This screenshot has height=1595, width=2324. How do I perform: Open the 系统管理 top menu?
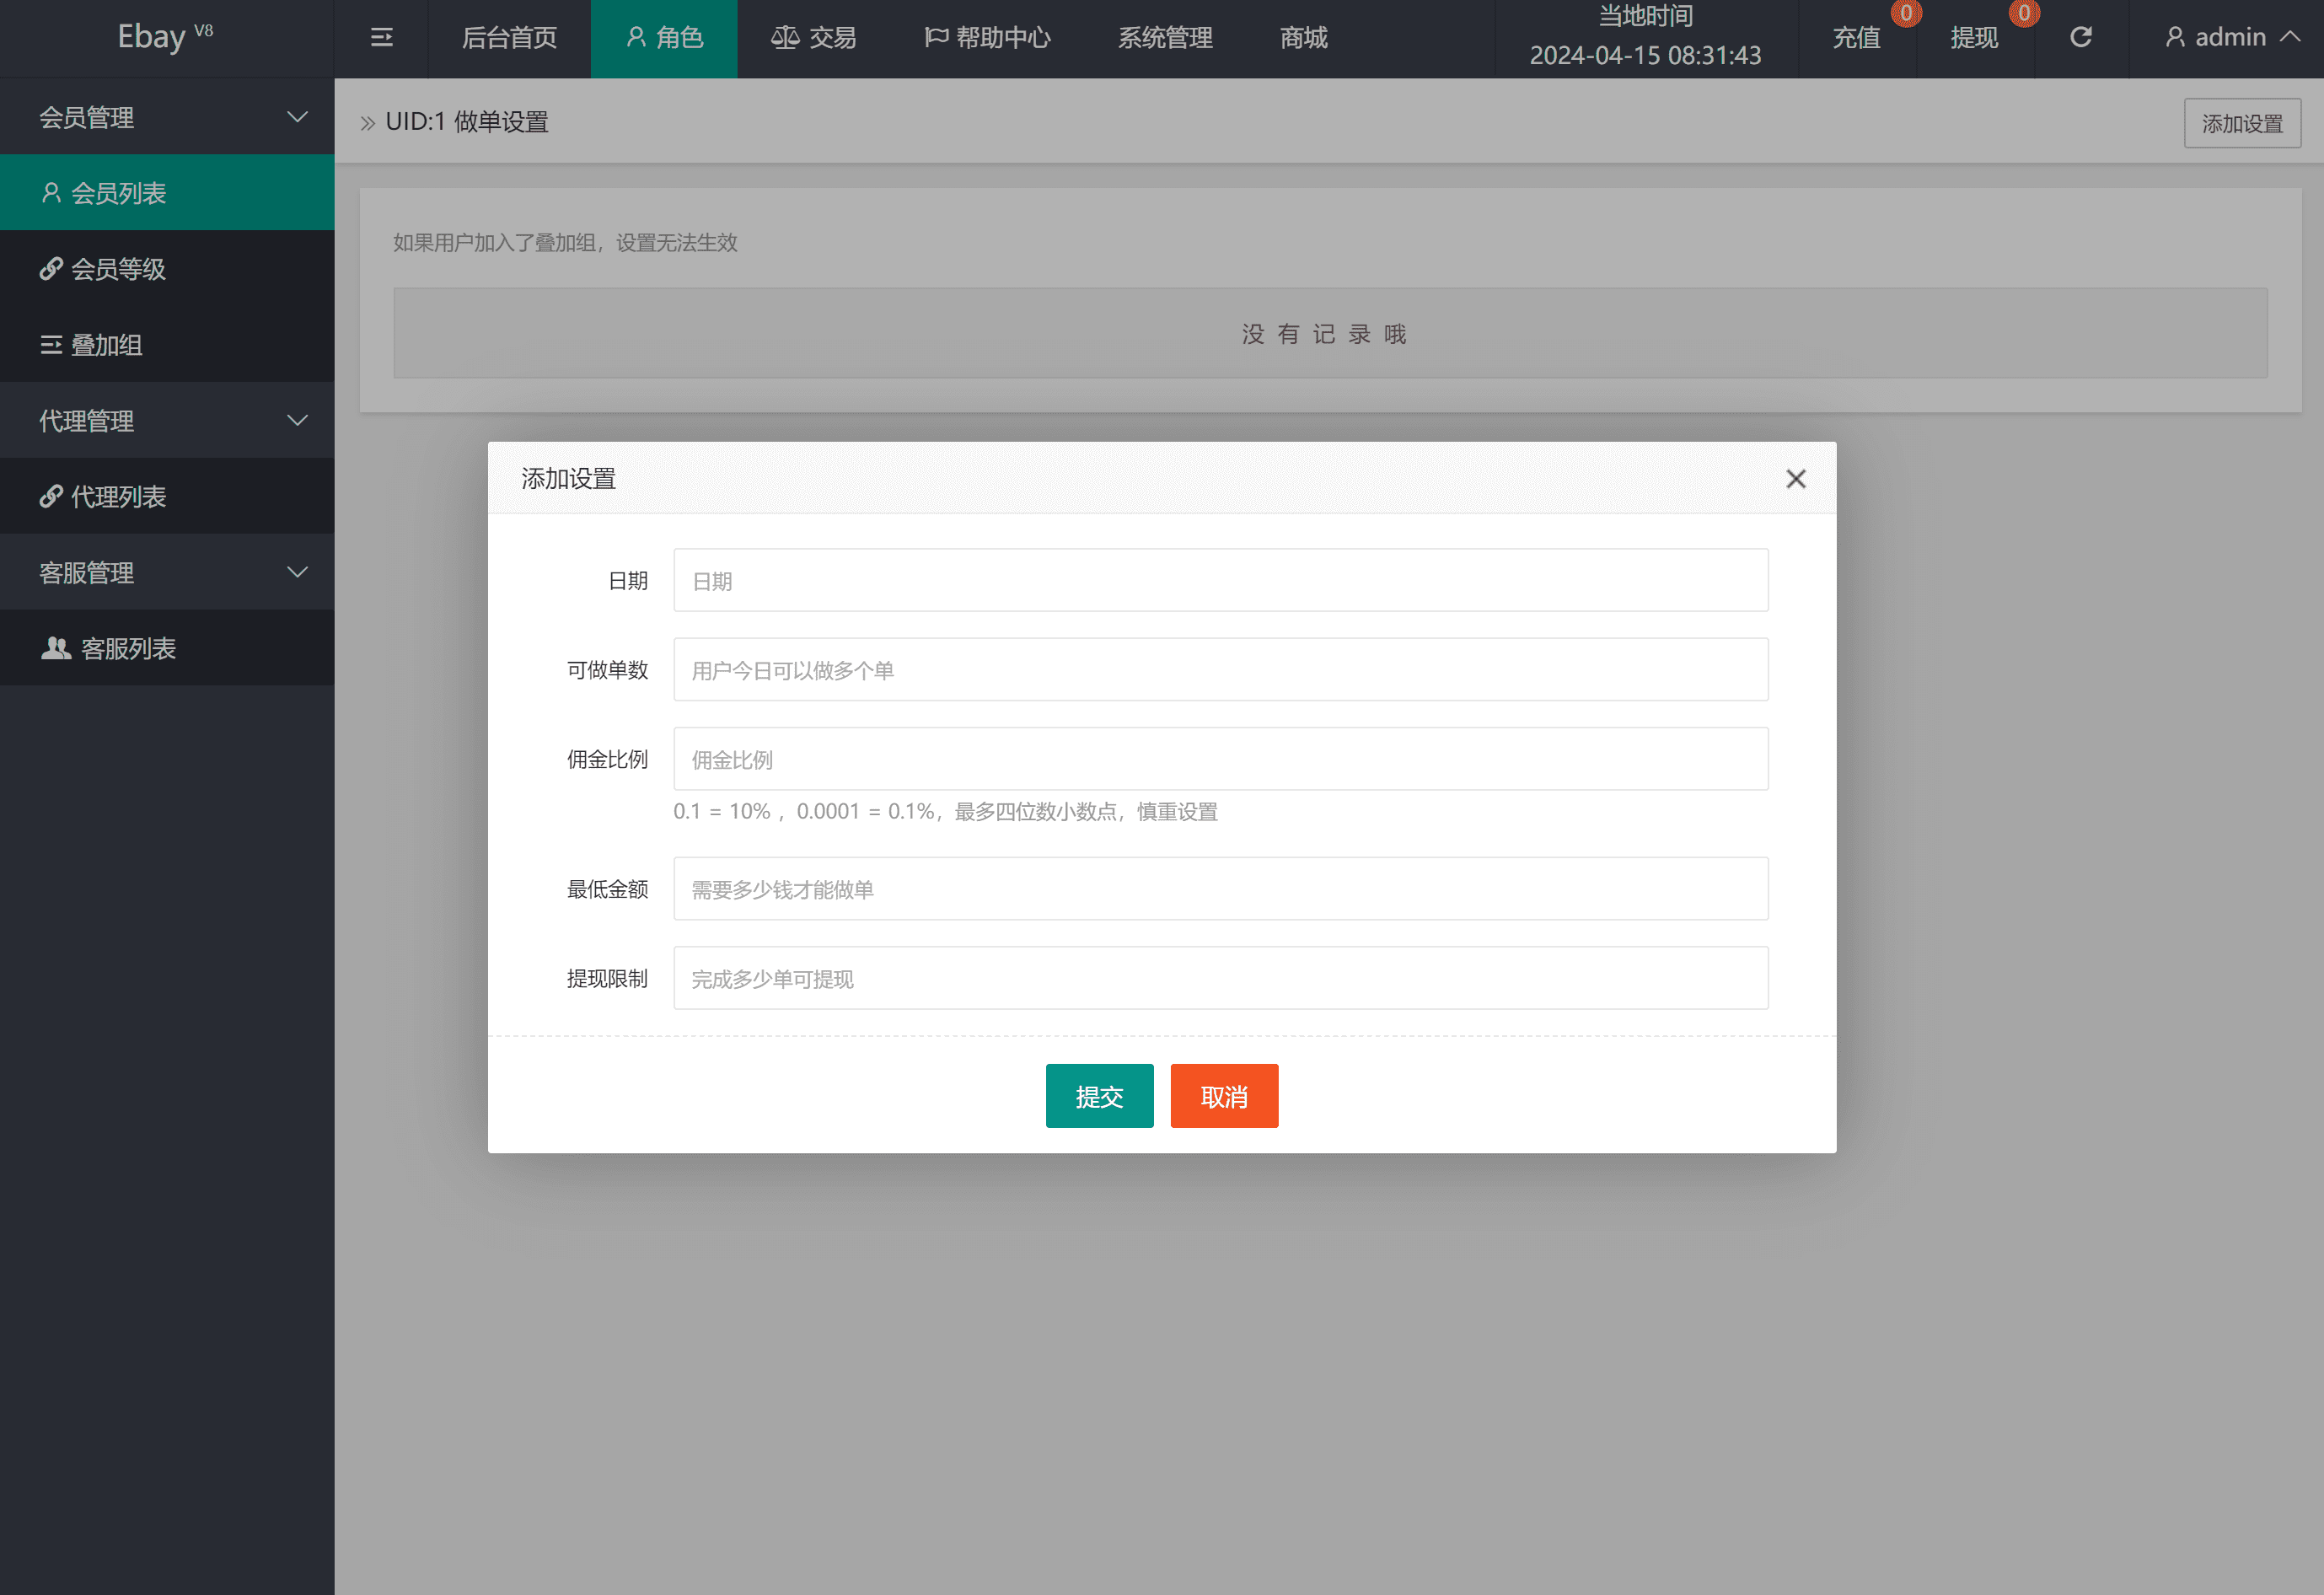pyautogui.click(x=1165, y=38)
